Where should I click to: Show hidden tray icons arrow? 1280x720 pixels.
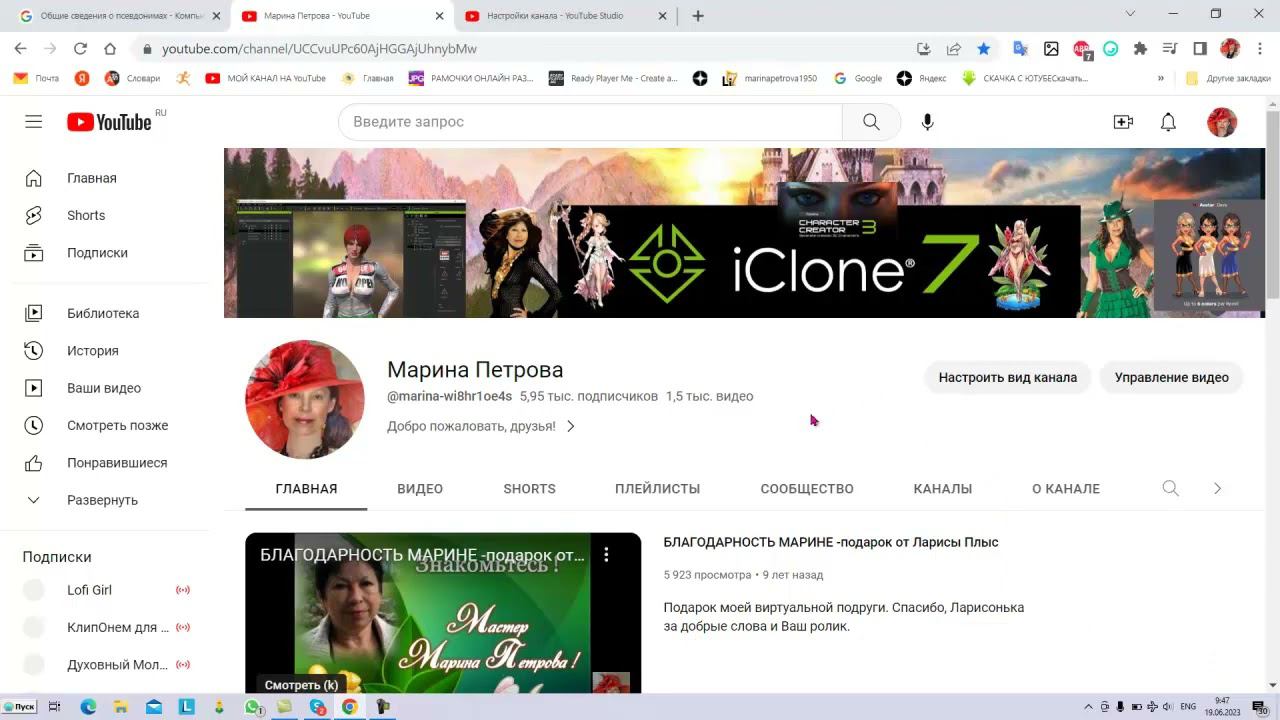tap(1088, 707)
